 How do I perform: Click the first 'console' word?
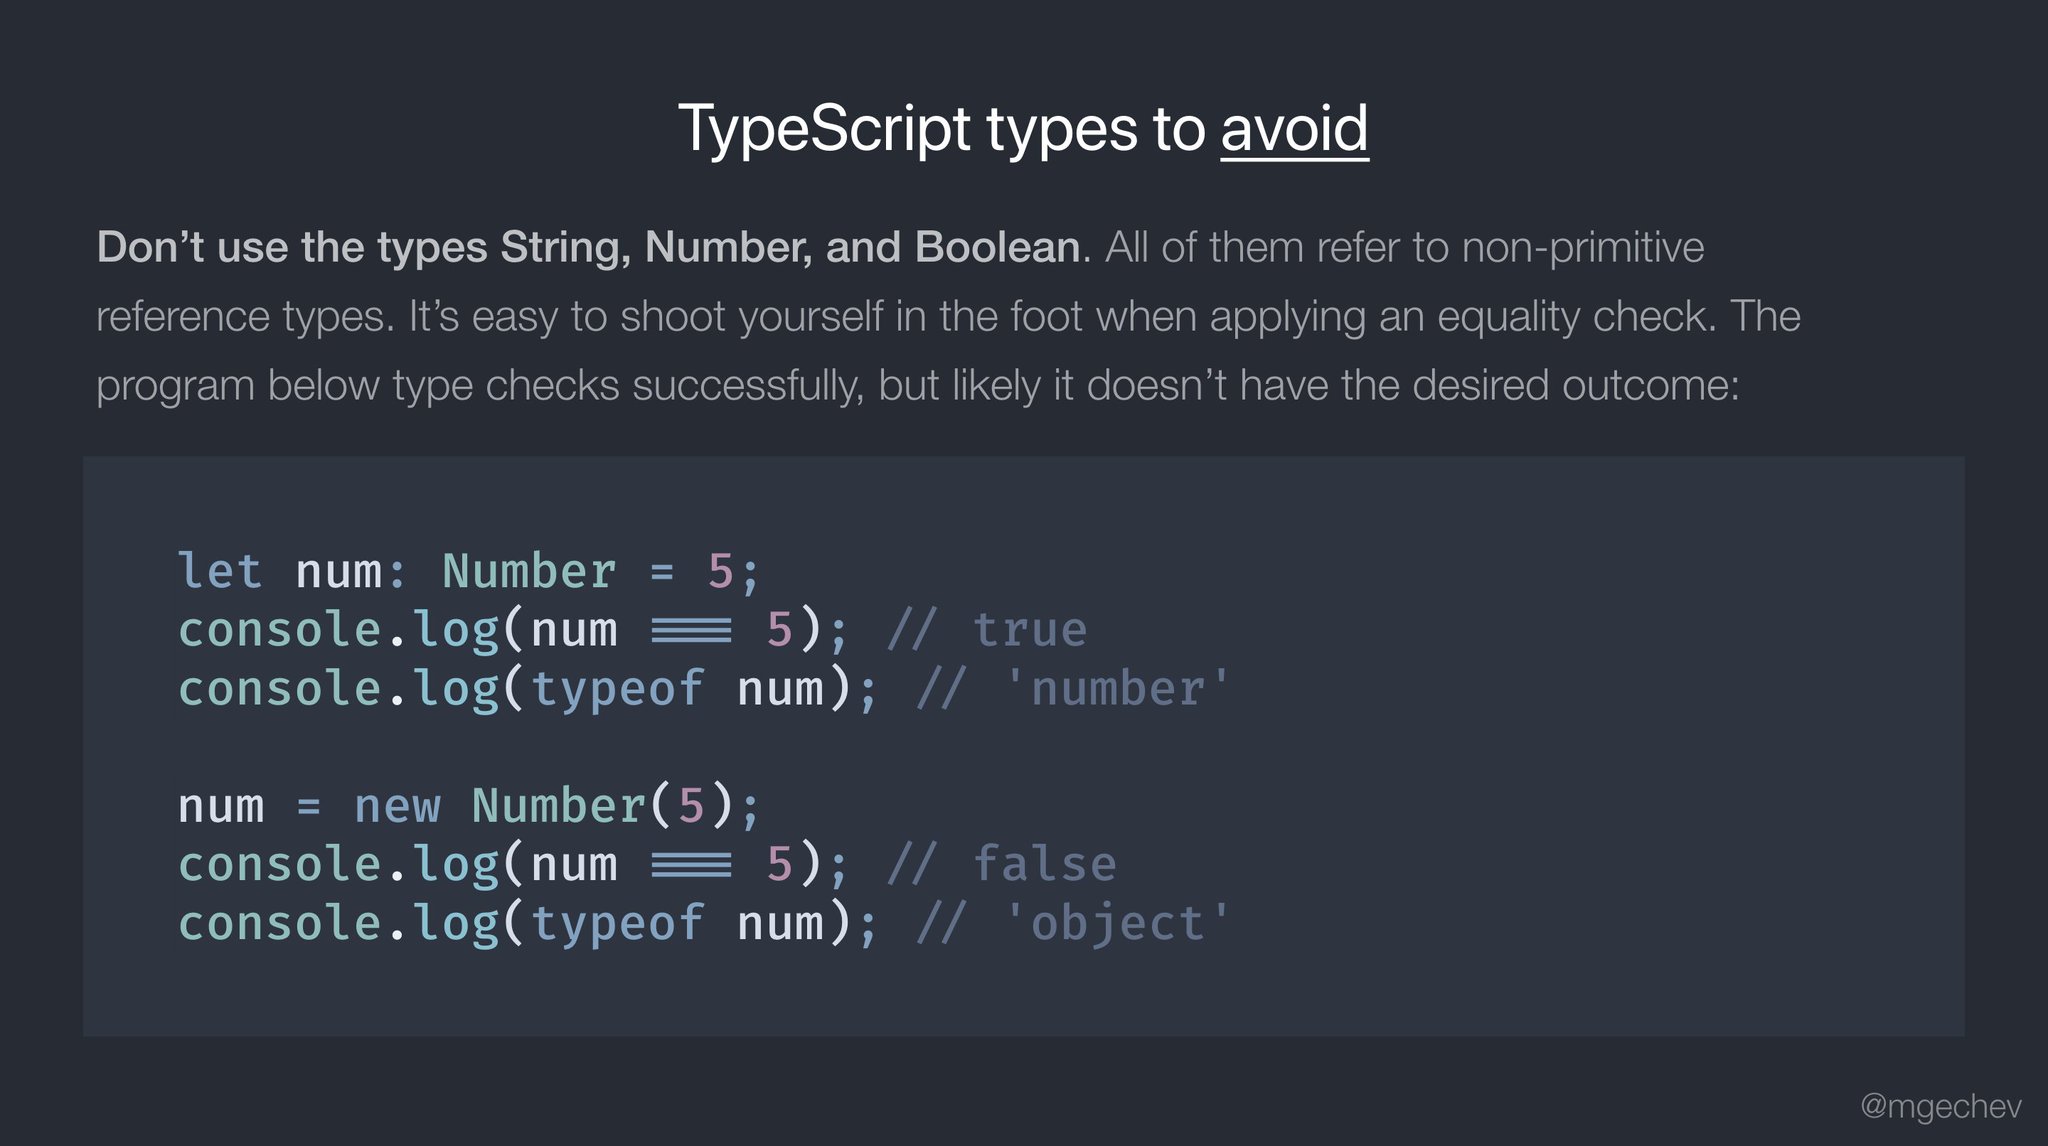click(x=279, y=631)
